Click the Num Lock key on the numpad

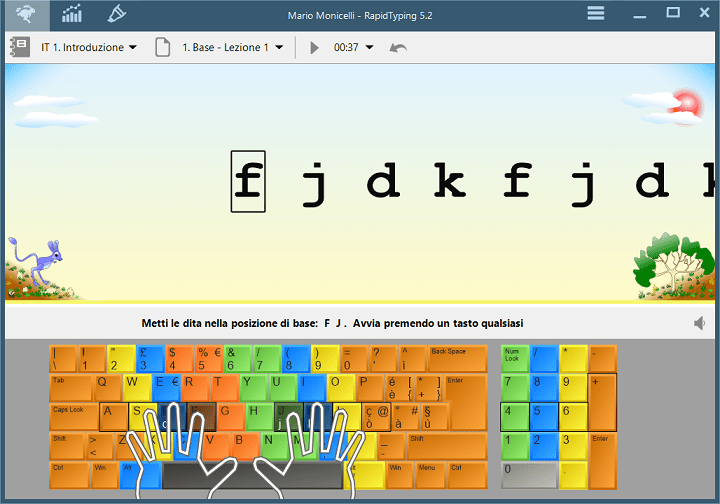tap(515, 358)
